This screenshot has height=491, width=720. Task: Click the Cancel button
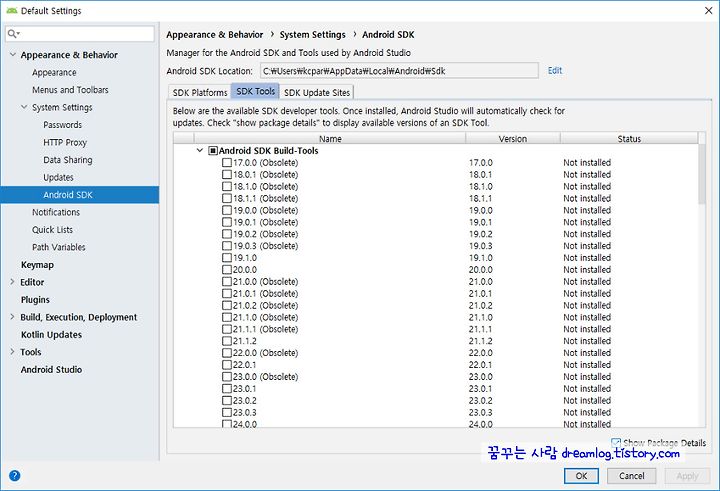[631, 476]
